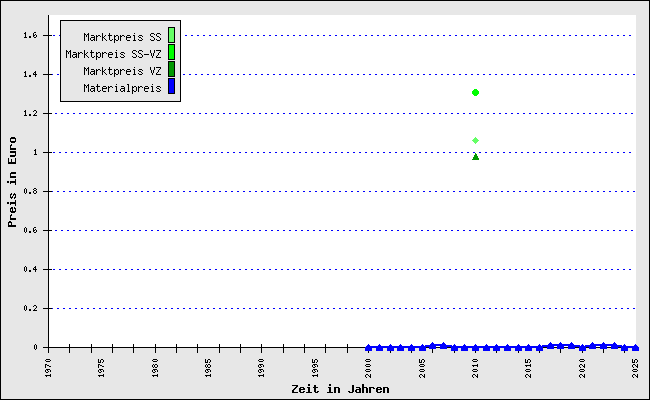This screenshot has width=650, height=400.
Task: Select the dark green triangle data point at 2010
Action: (x=475, y=157)
